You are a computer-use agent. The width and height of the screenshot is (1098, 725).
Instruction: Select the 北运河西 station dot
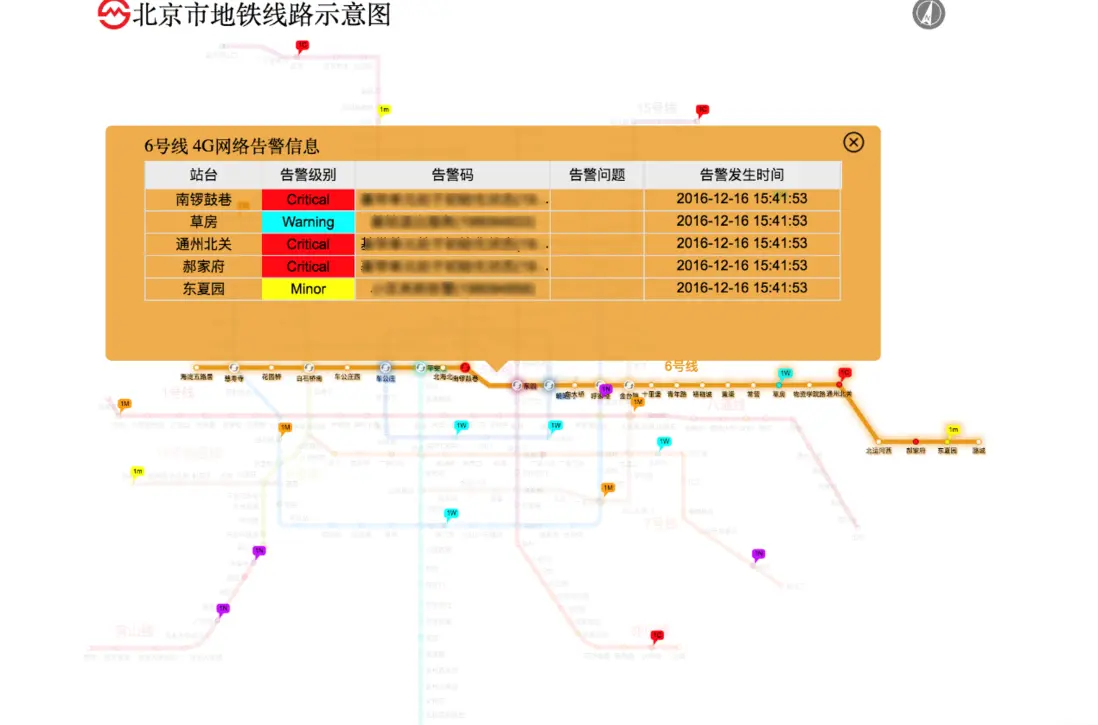[878, 442]
